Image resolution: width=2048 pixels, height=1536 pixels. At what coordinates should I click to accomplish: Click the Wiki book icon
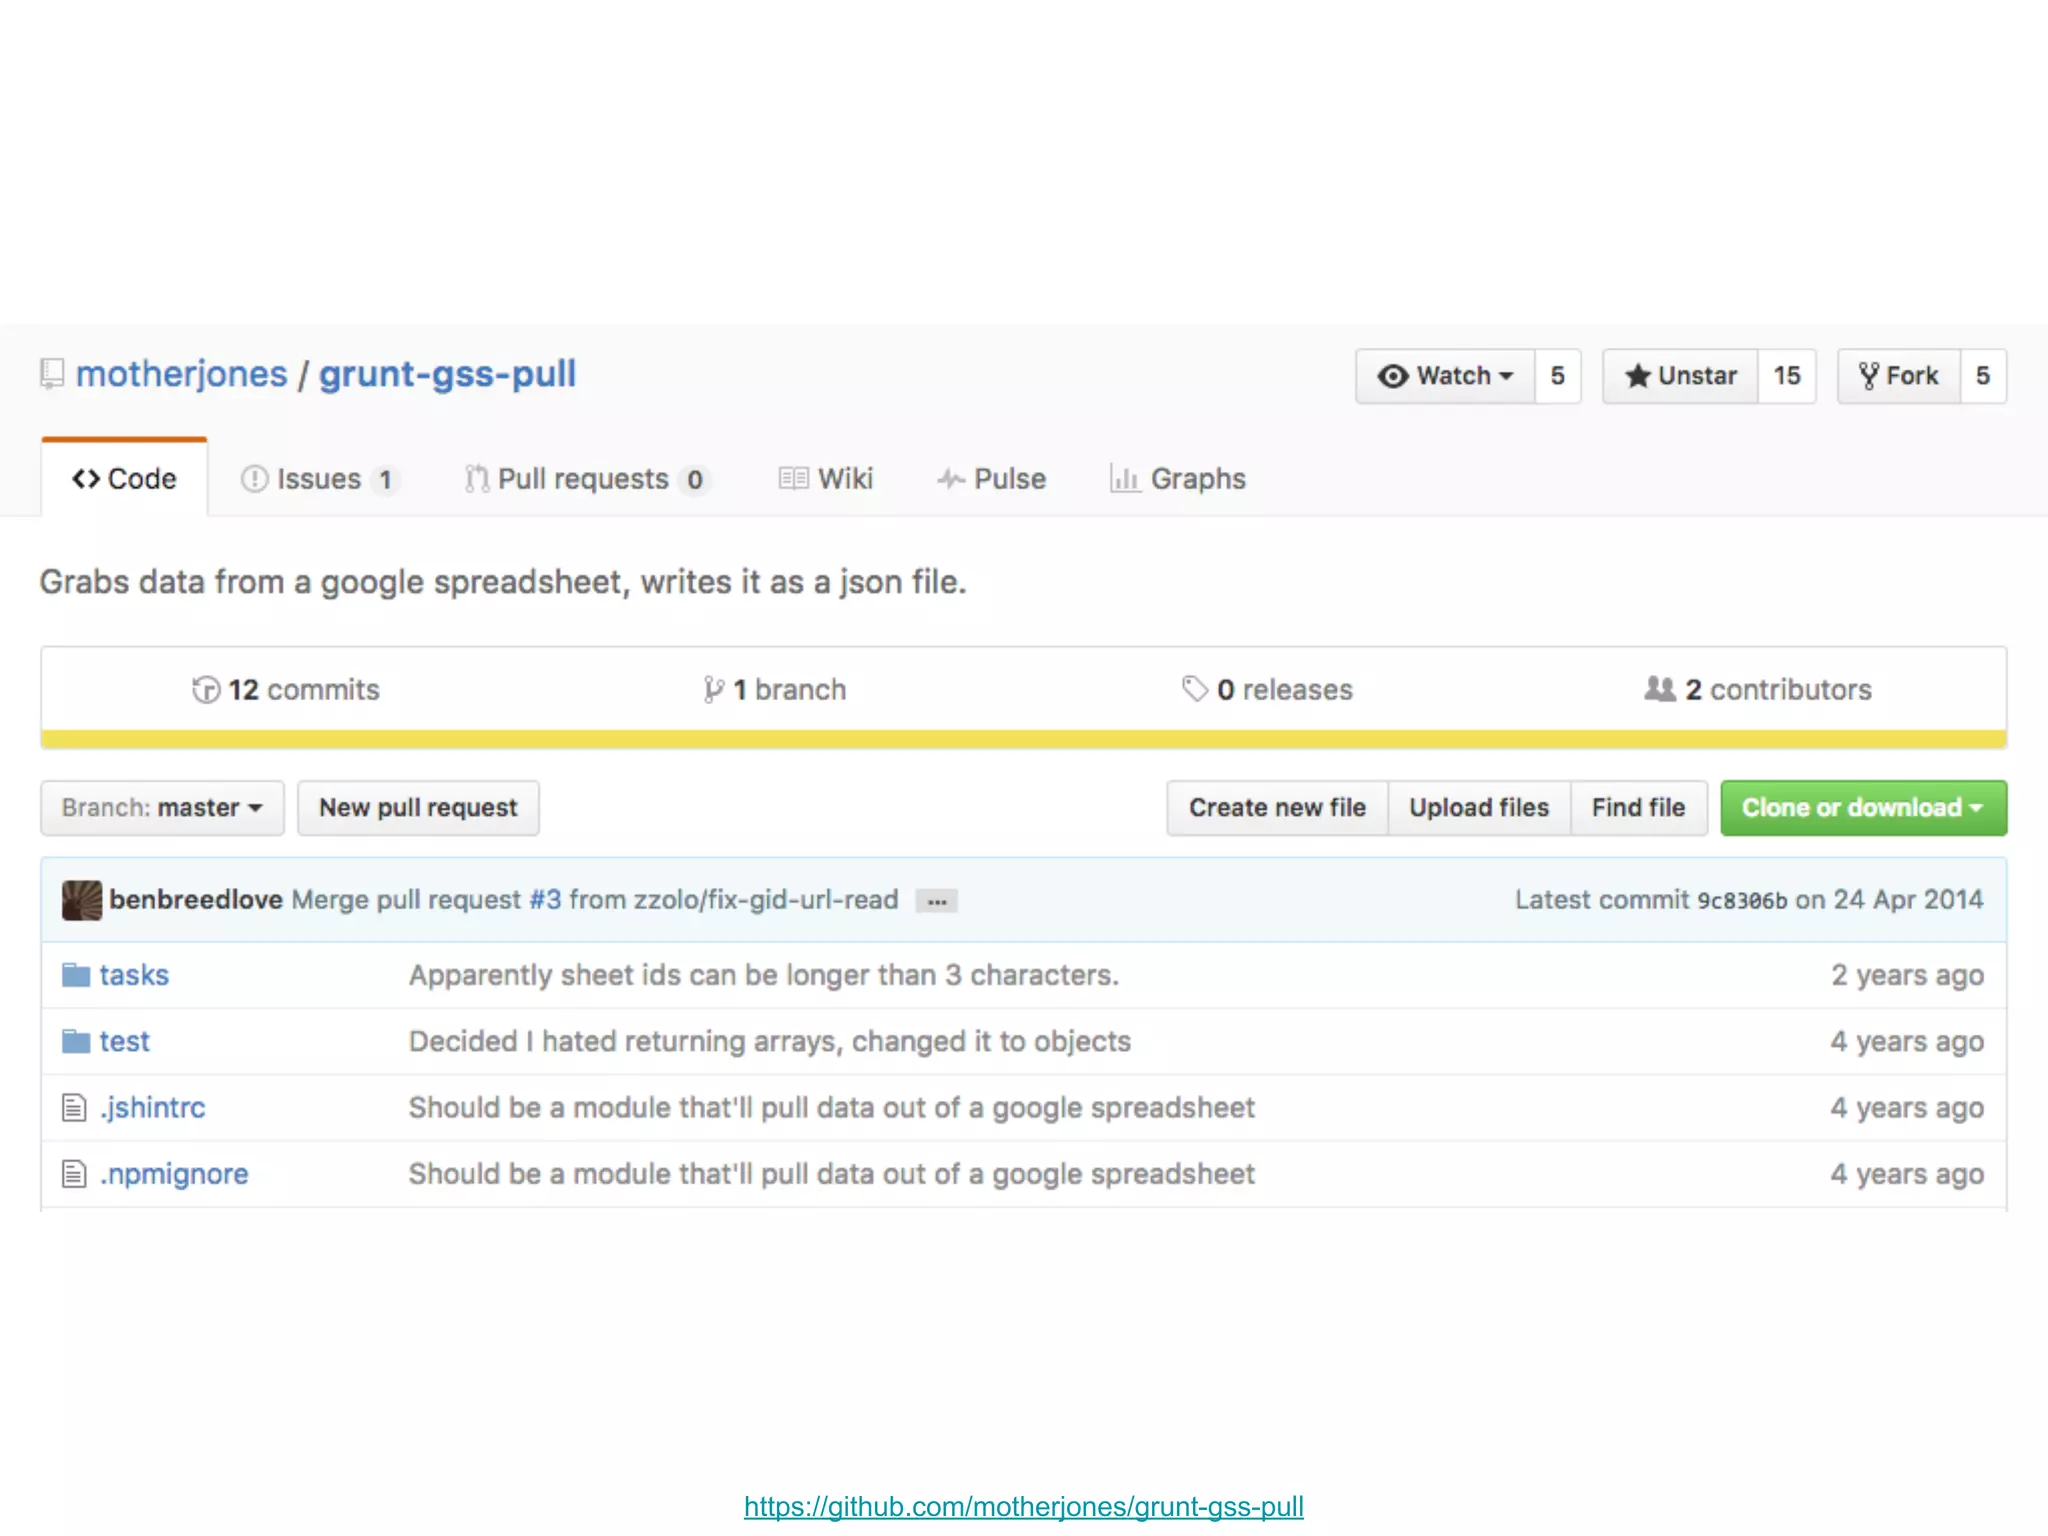[x=793, y=479]
